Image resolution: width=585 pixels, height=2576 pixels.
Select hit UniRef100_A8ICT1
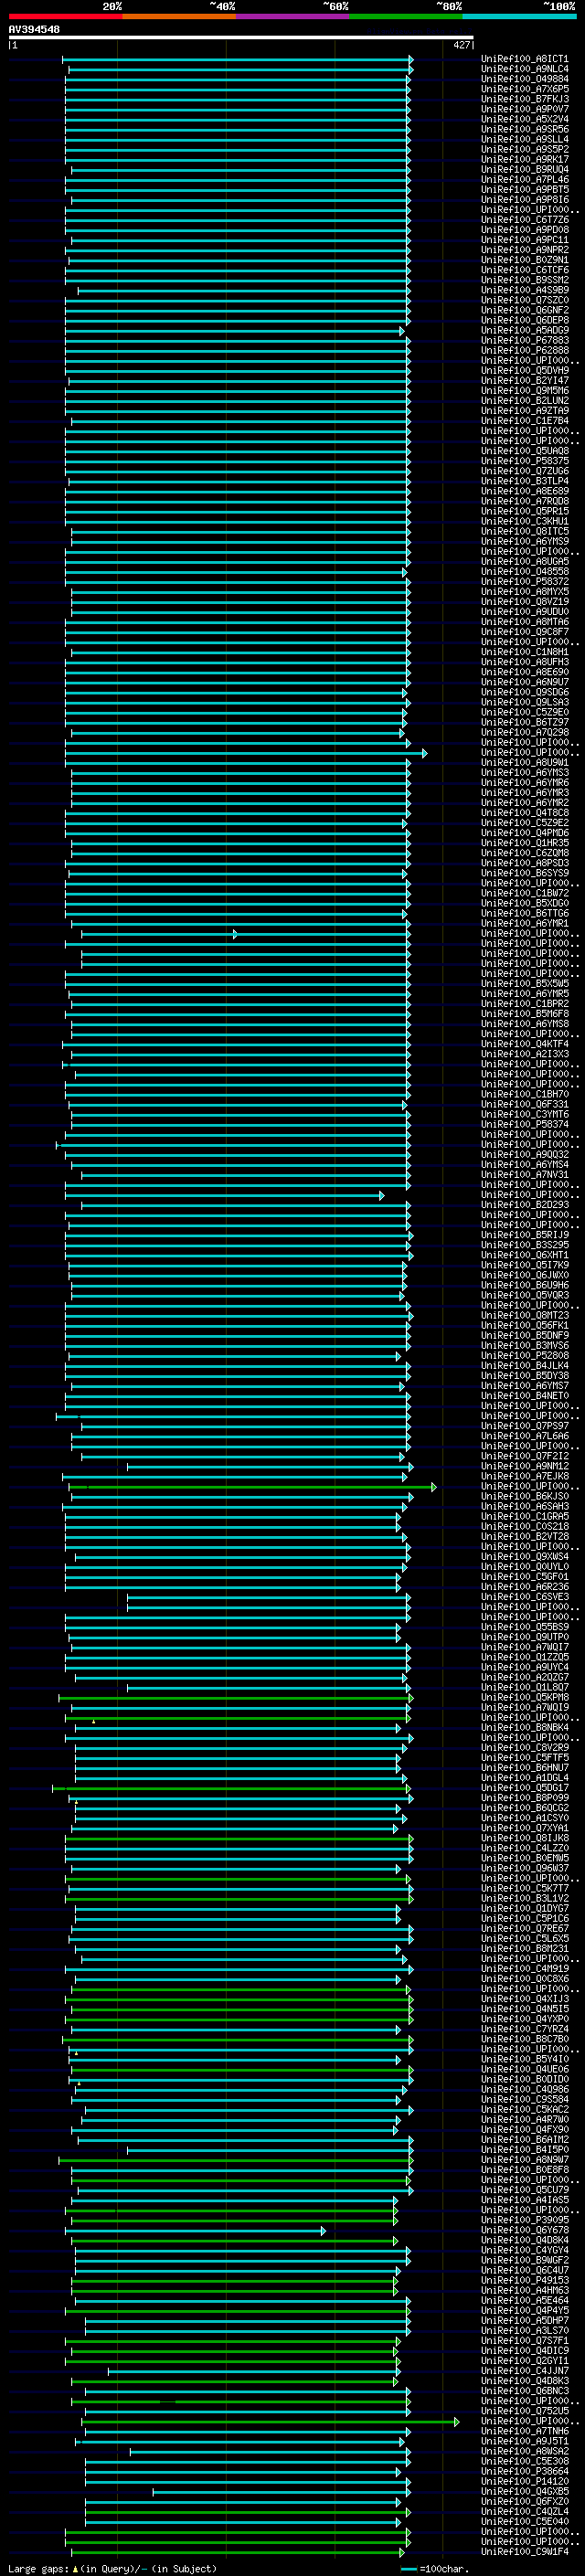(x=525, y=59)
